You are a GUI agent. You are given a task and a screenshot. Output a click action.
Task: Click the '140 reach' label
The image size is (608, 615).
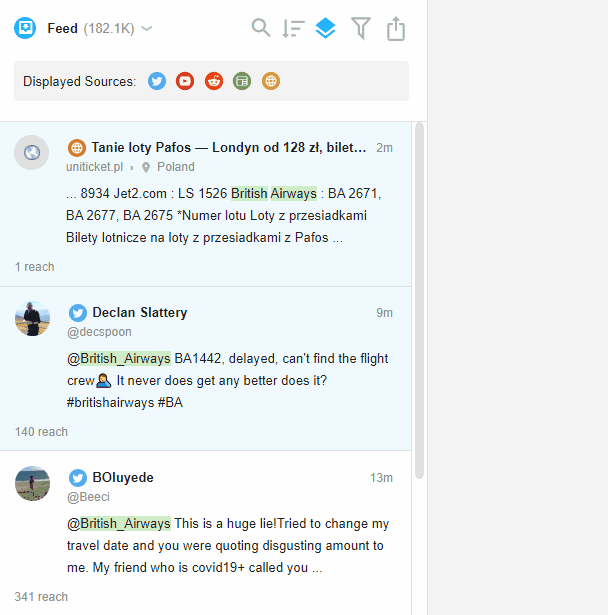point(41,432)
